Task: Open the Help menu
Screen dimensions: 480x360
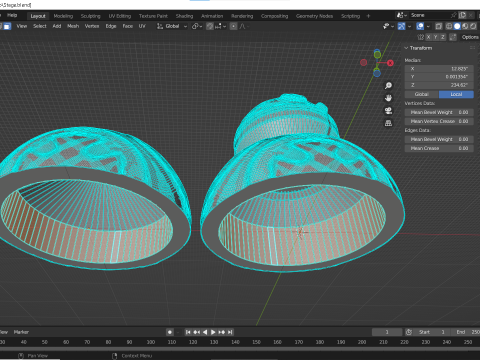Action: point(12,15)
